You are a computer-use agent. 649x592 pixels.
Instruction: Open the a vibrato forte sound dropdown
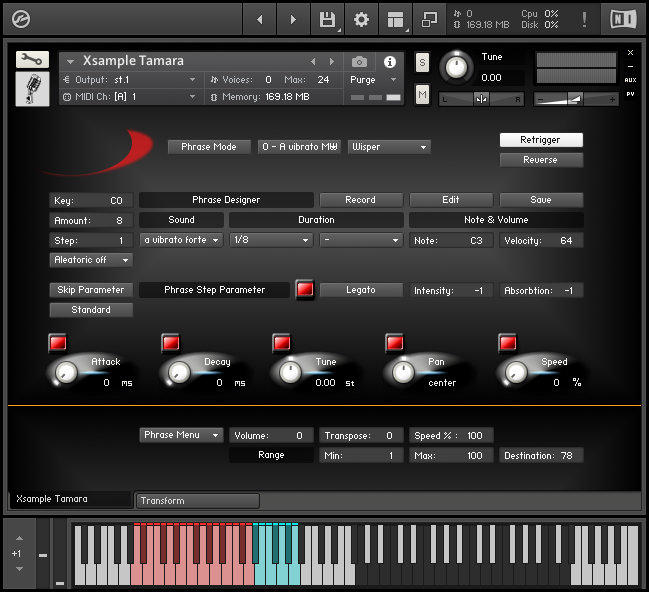click(x=181, y=240)
